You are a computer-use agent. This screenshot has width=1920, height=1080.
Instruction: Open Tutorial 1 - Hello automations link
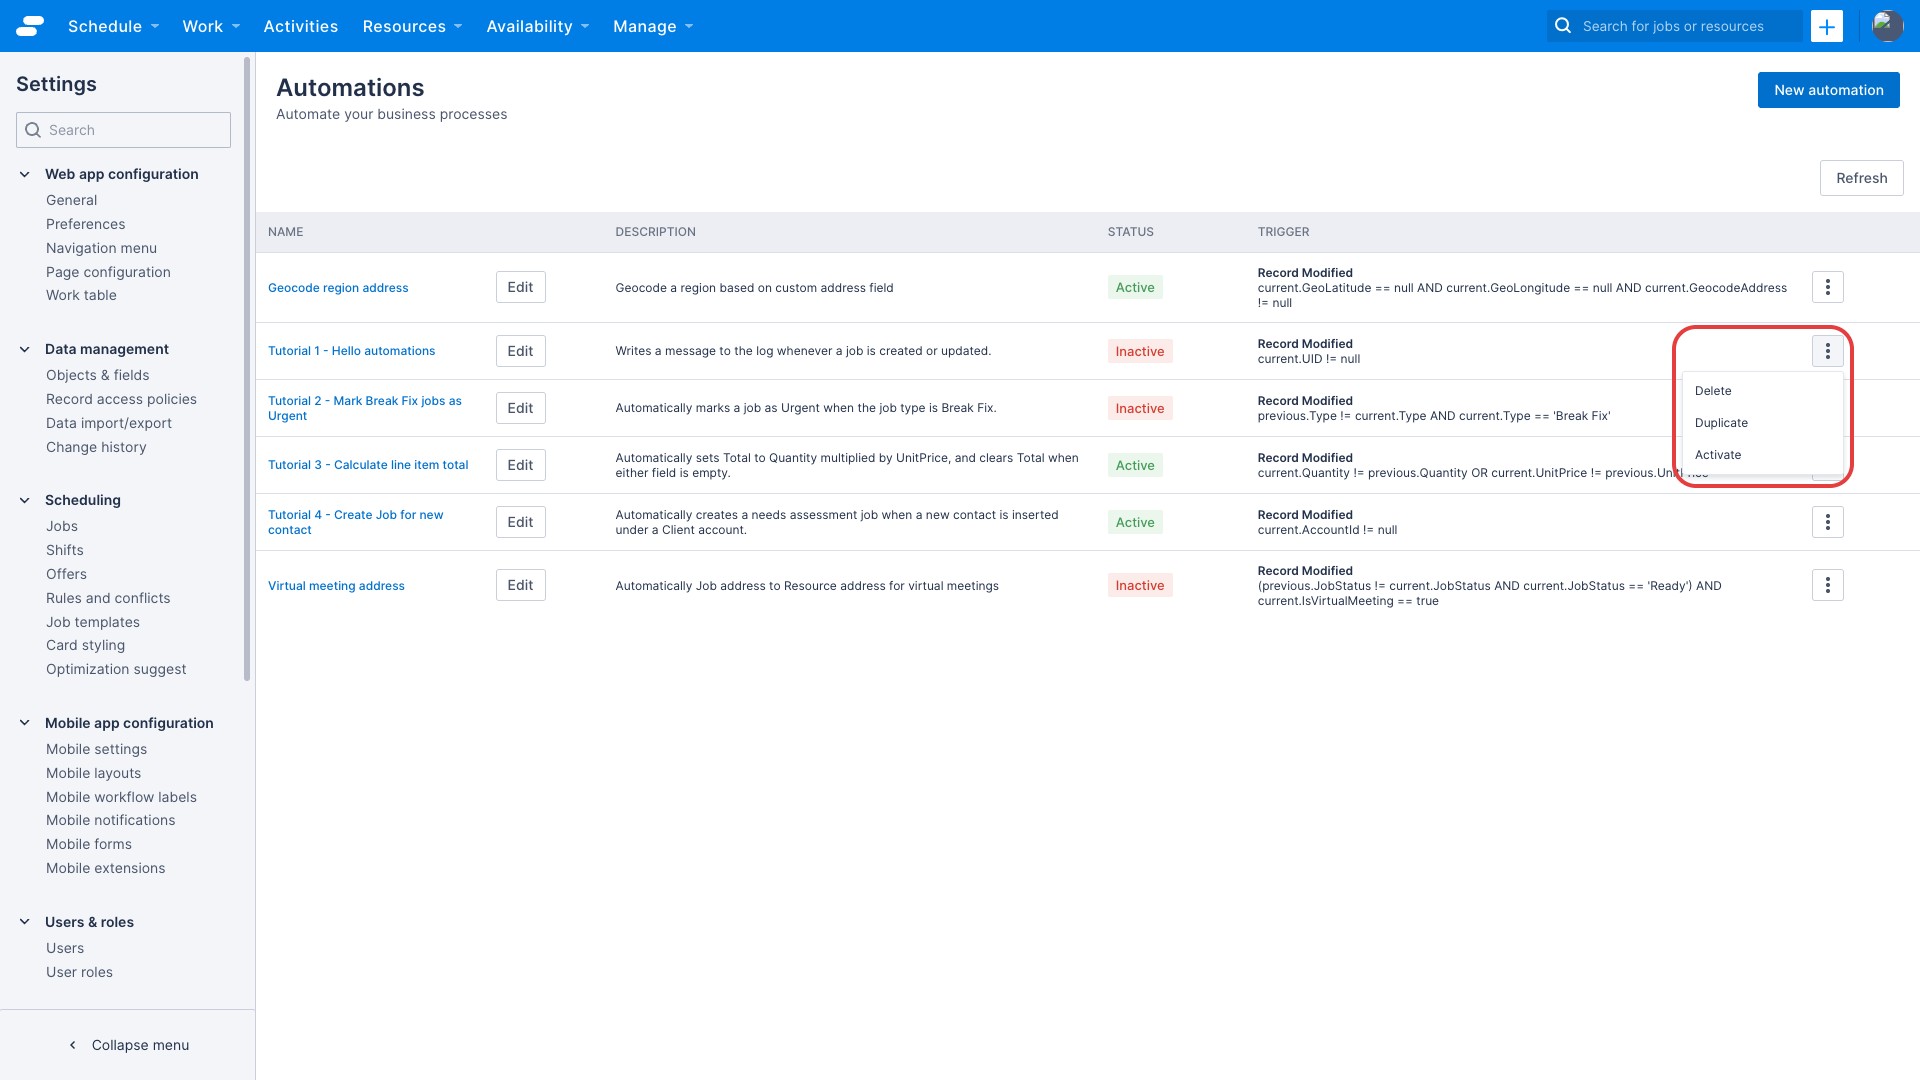351,351
